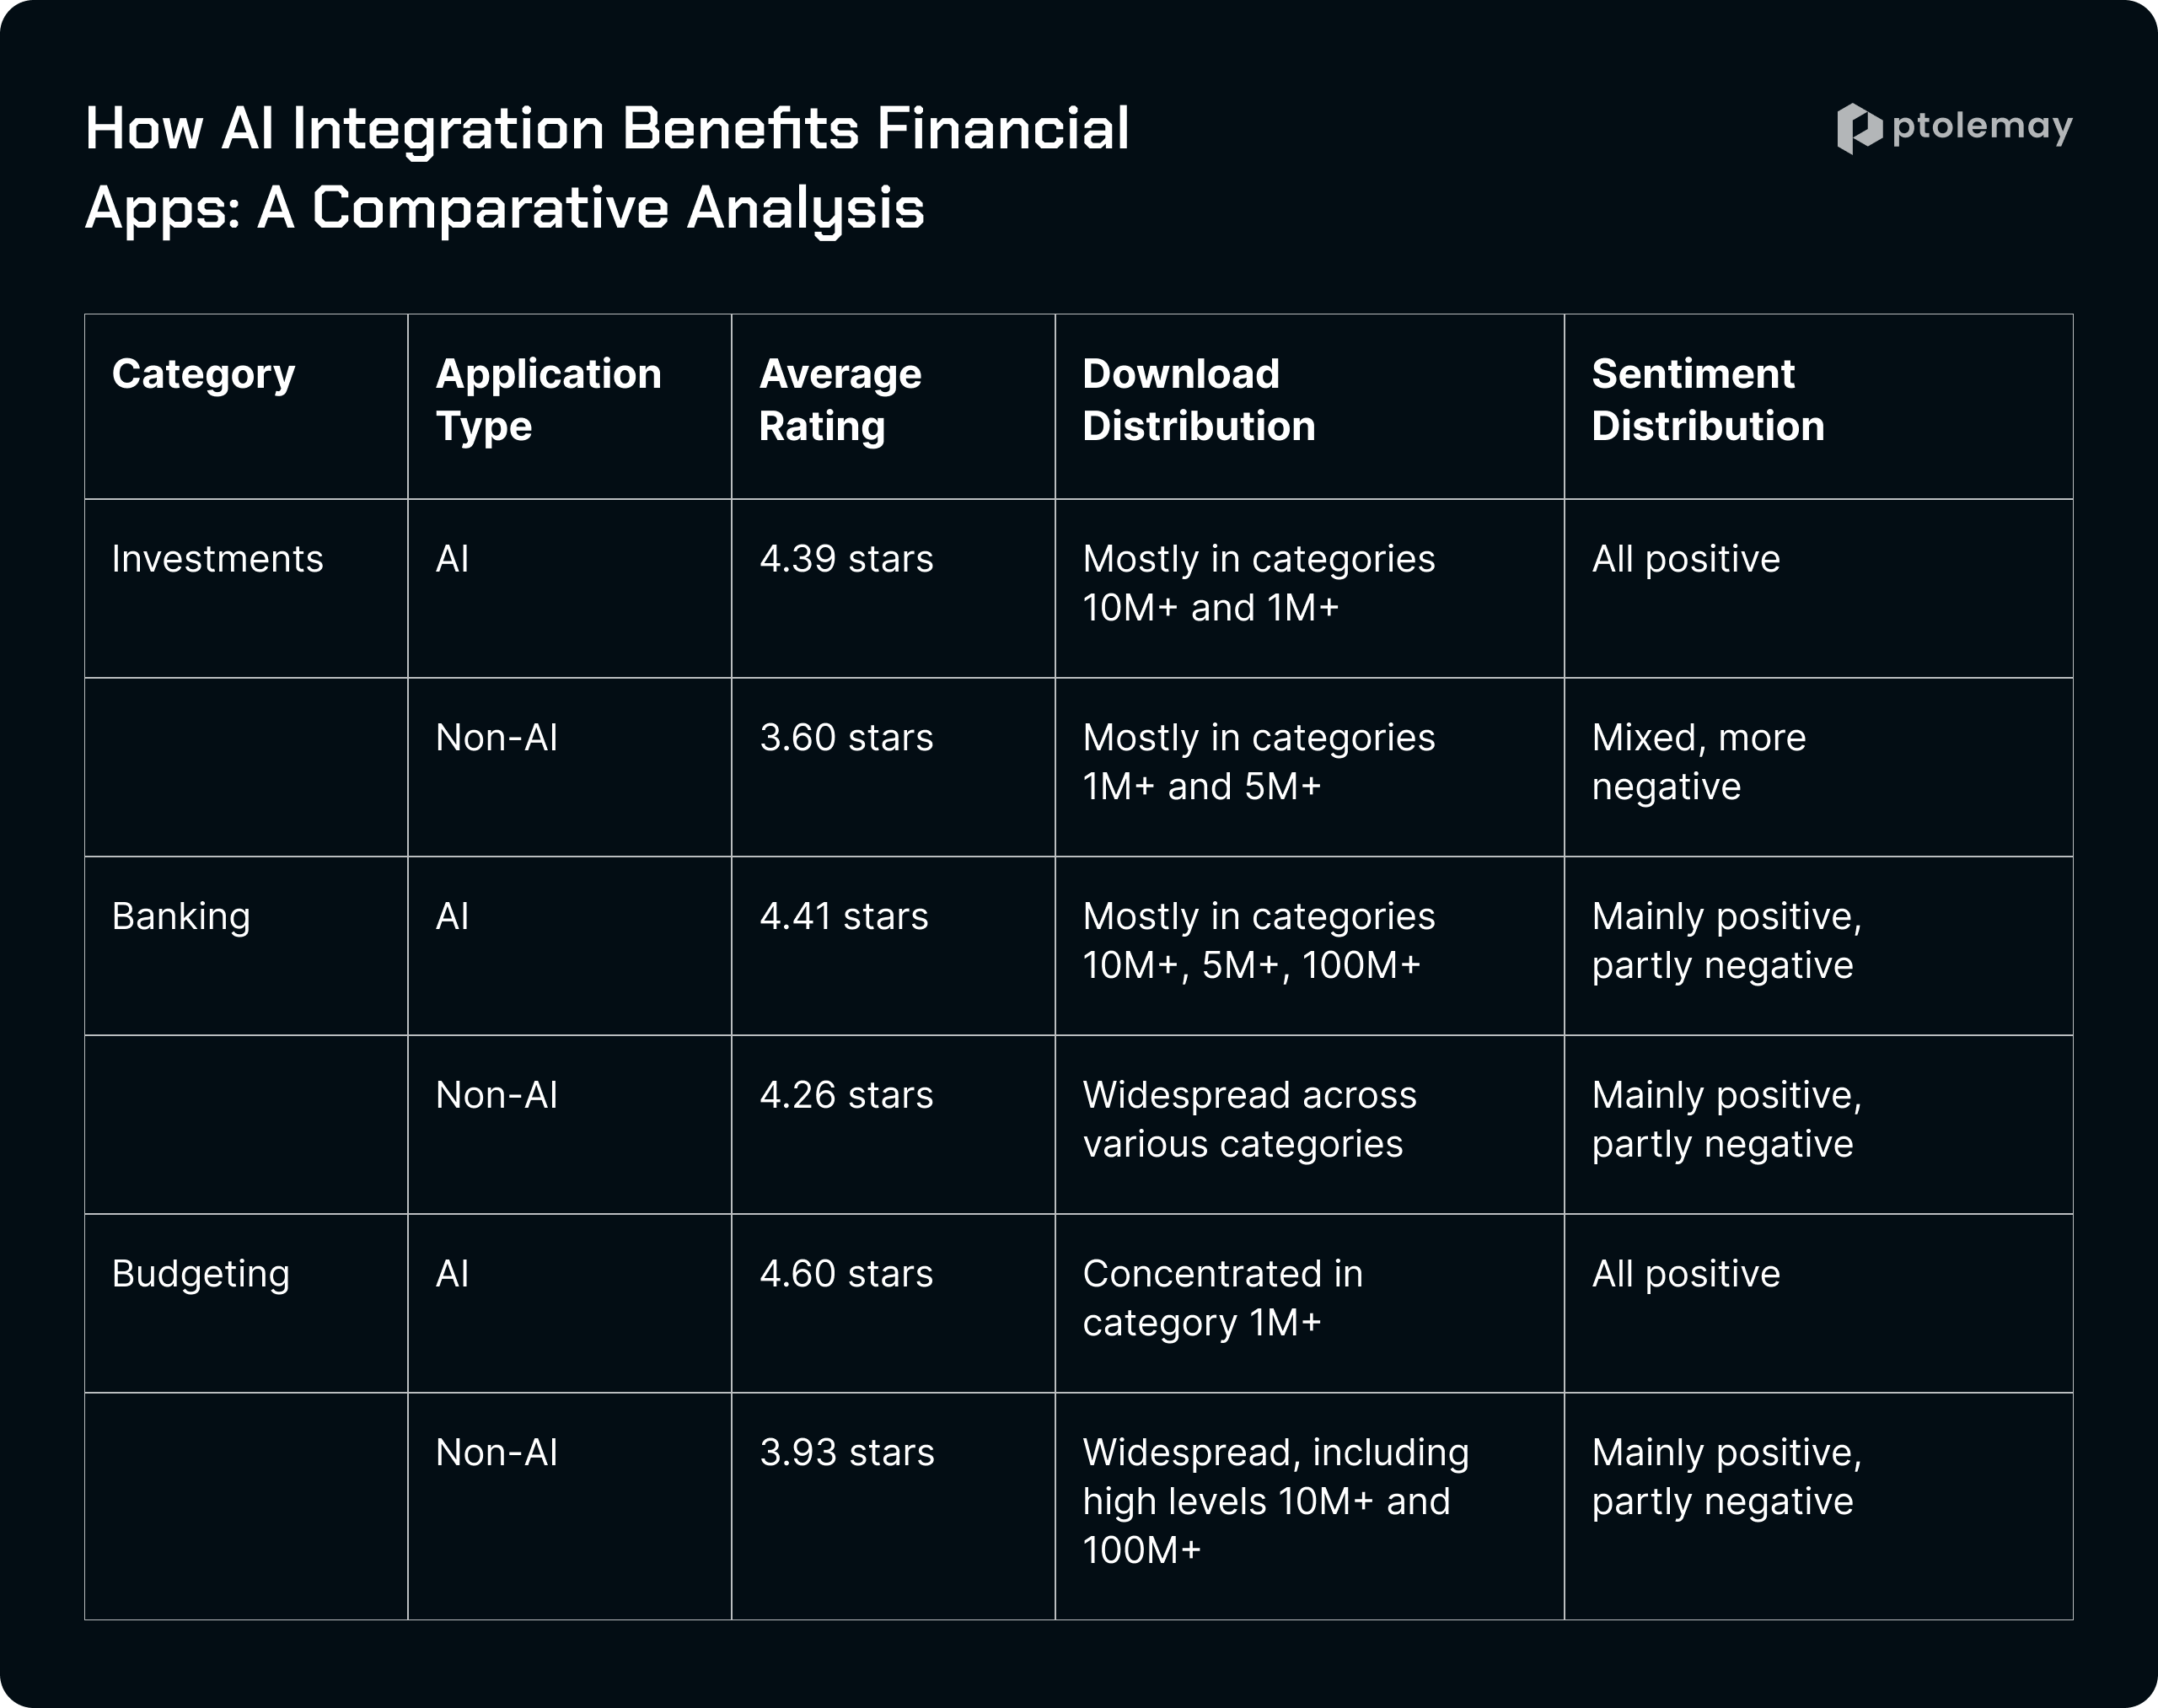
Task: Click the 4.60 stars rating cell
Action: click(x=893, y=1303)
